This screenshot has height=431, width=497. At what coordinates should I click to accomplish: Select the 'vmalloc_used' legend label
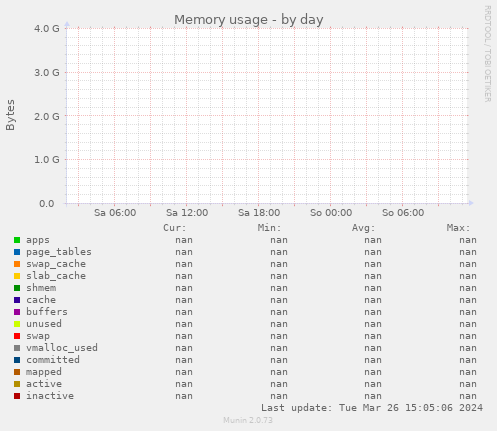[62, 348]
